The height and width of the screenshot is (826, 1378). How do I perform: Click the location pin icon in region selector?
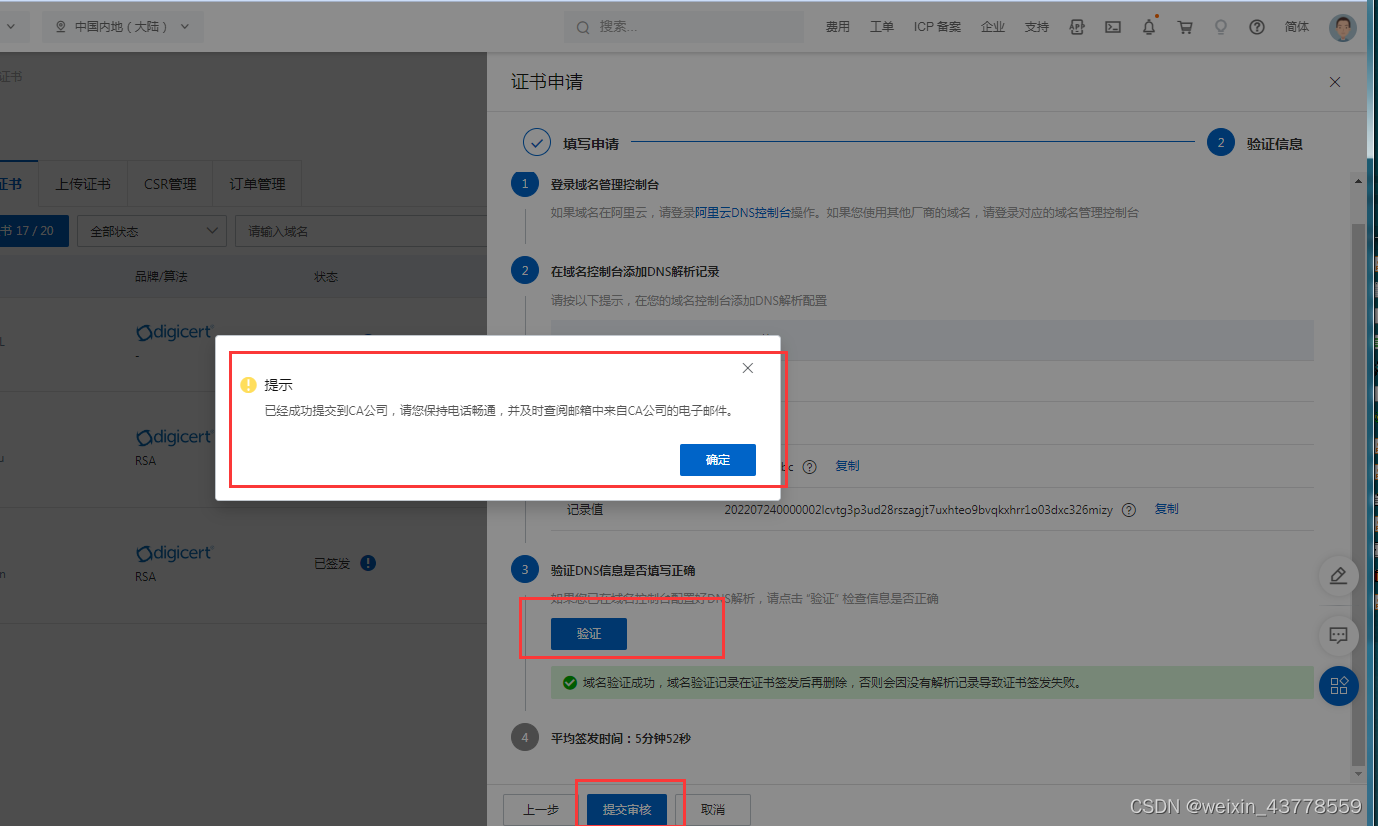tap(61, 27)
